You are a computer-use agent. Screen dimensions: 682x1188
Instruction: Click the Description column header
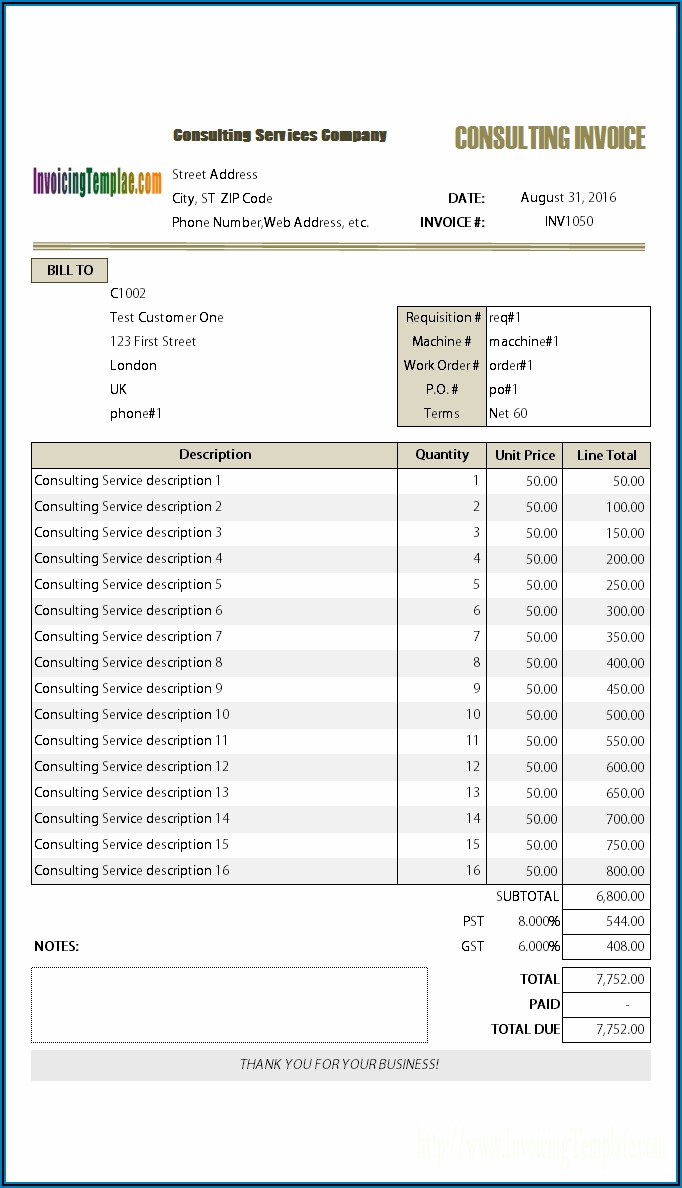pos(215,455)
